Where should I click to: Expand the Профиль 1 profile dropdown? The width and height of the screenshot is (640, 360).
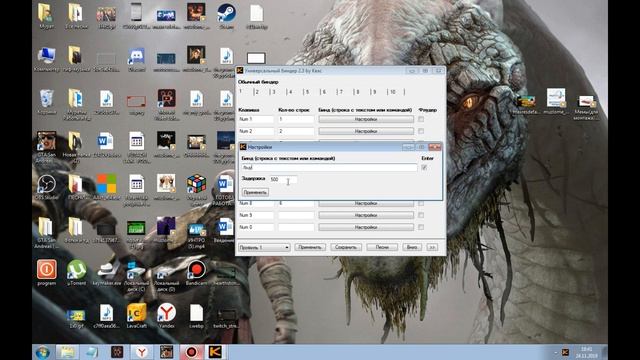[x=264, y=247]
